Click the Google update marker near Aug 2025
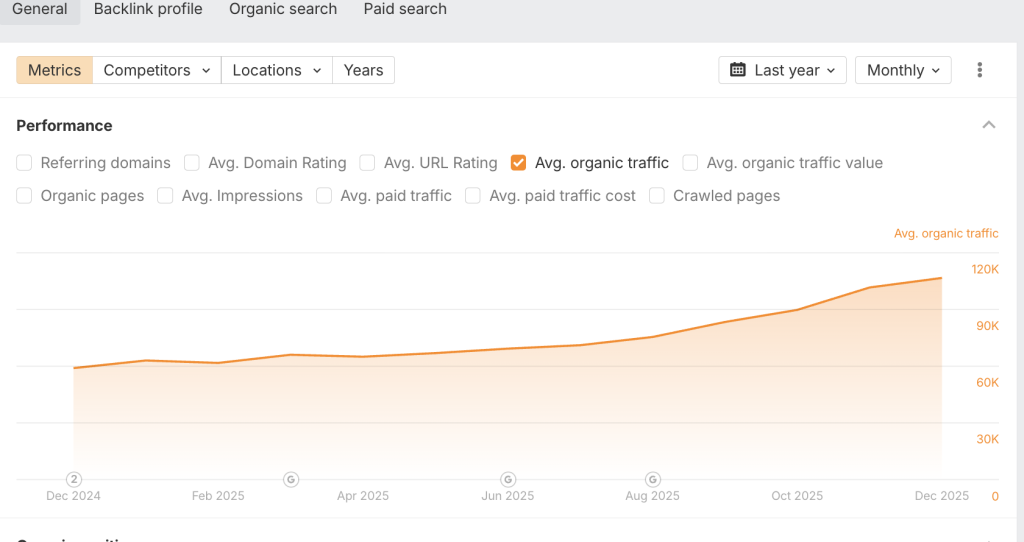The height and width of the screenshot is (542, 1024). pos(653,479)
